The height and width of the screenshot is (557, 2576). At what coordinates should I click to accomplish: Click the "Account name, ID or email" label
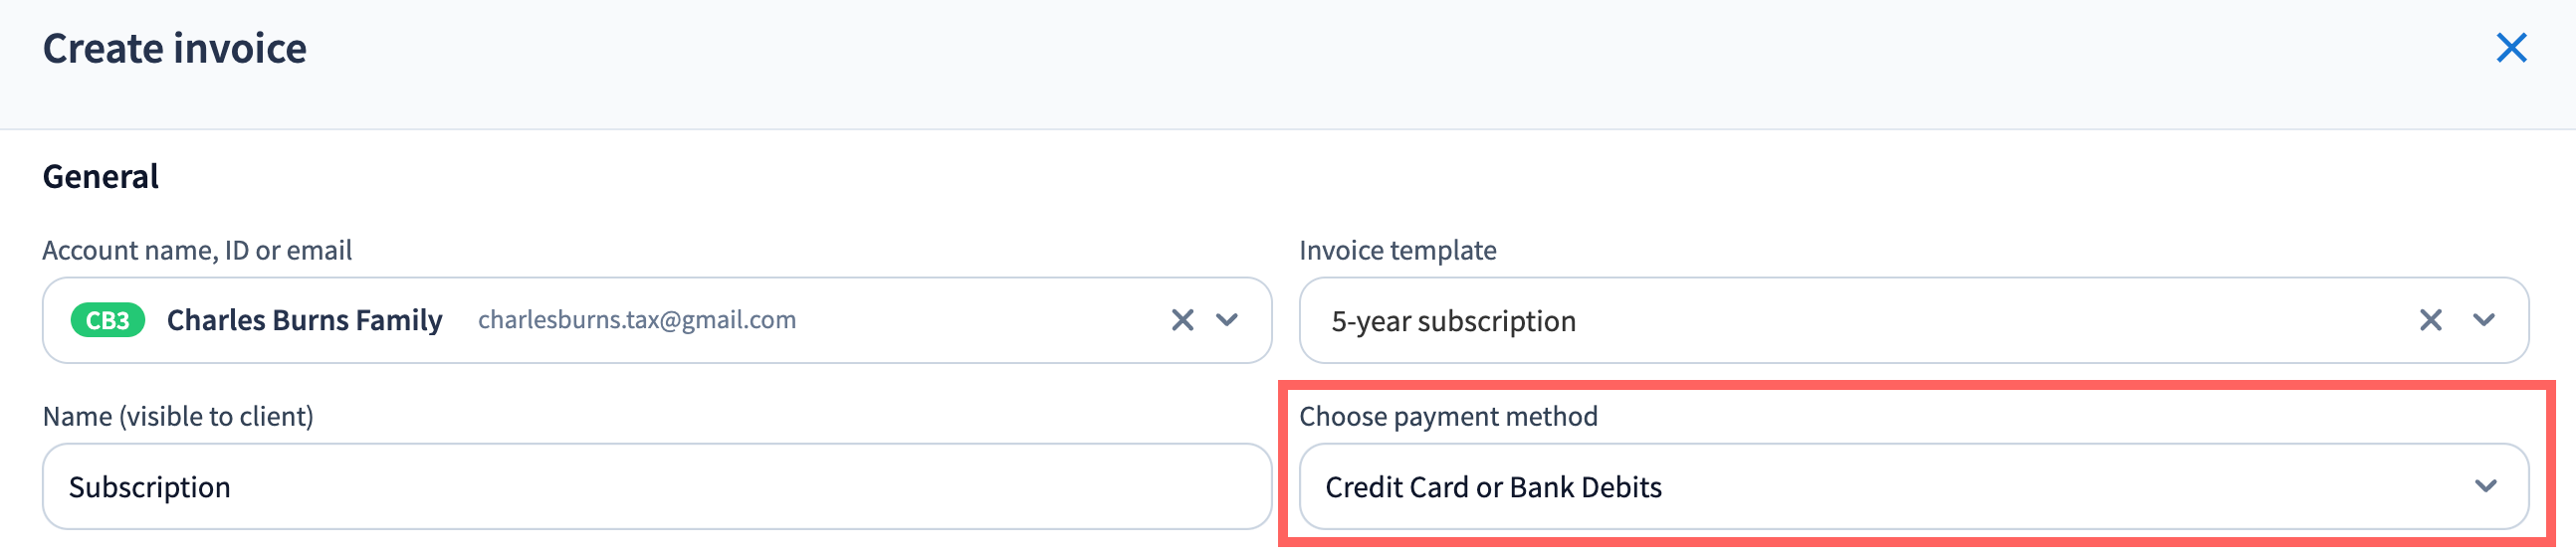coord(197,250)
